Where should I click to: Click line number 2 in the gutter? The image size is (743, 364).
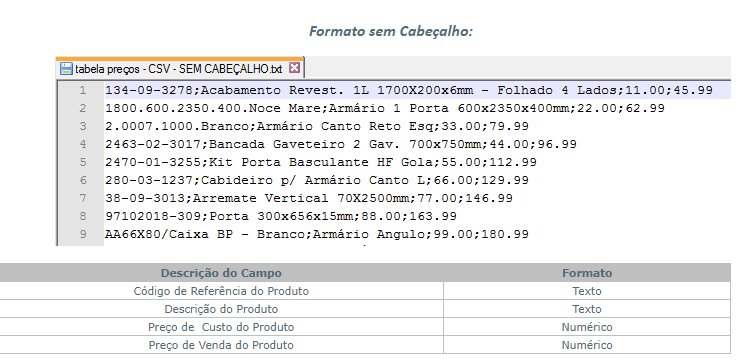pos(83,108)
